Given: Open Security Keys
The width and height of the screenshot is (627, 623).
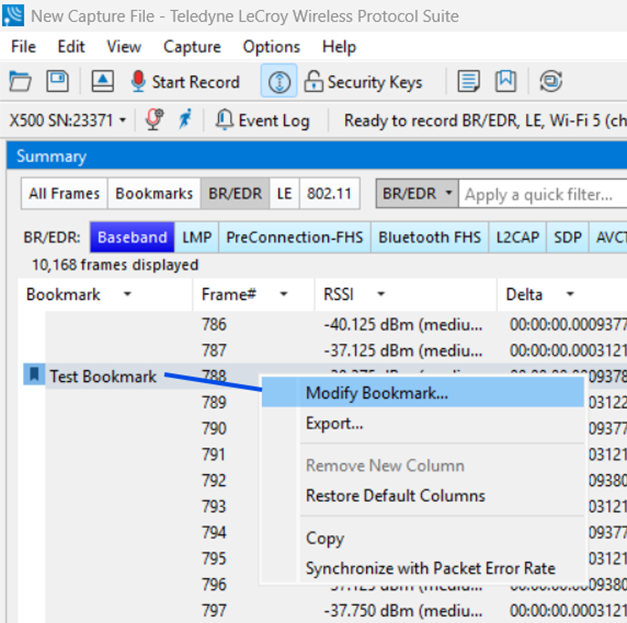Looking at the screenshot, I should [363, 82].
